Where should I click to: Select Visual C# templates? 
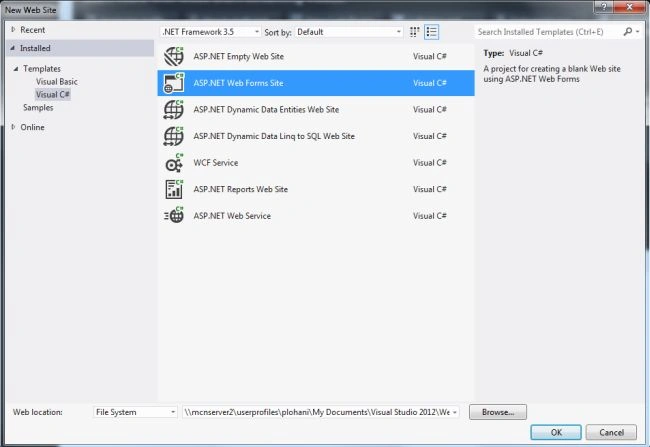pyautogui.click(x=53, y=95)
